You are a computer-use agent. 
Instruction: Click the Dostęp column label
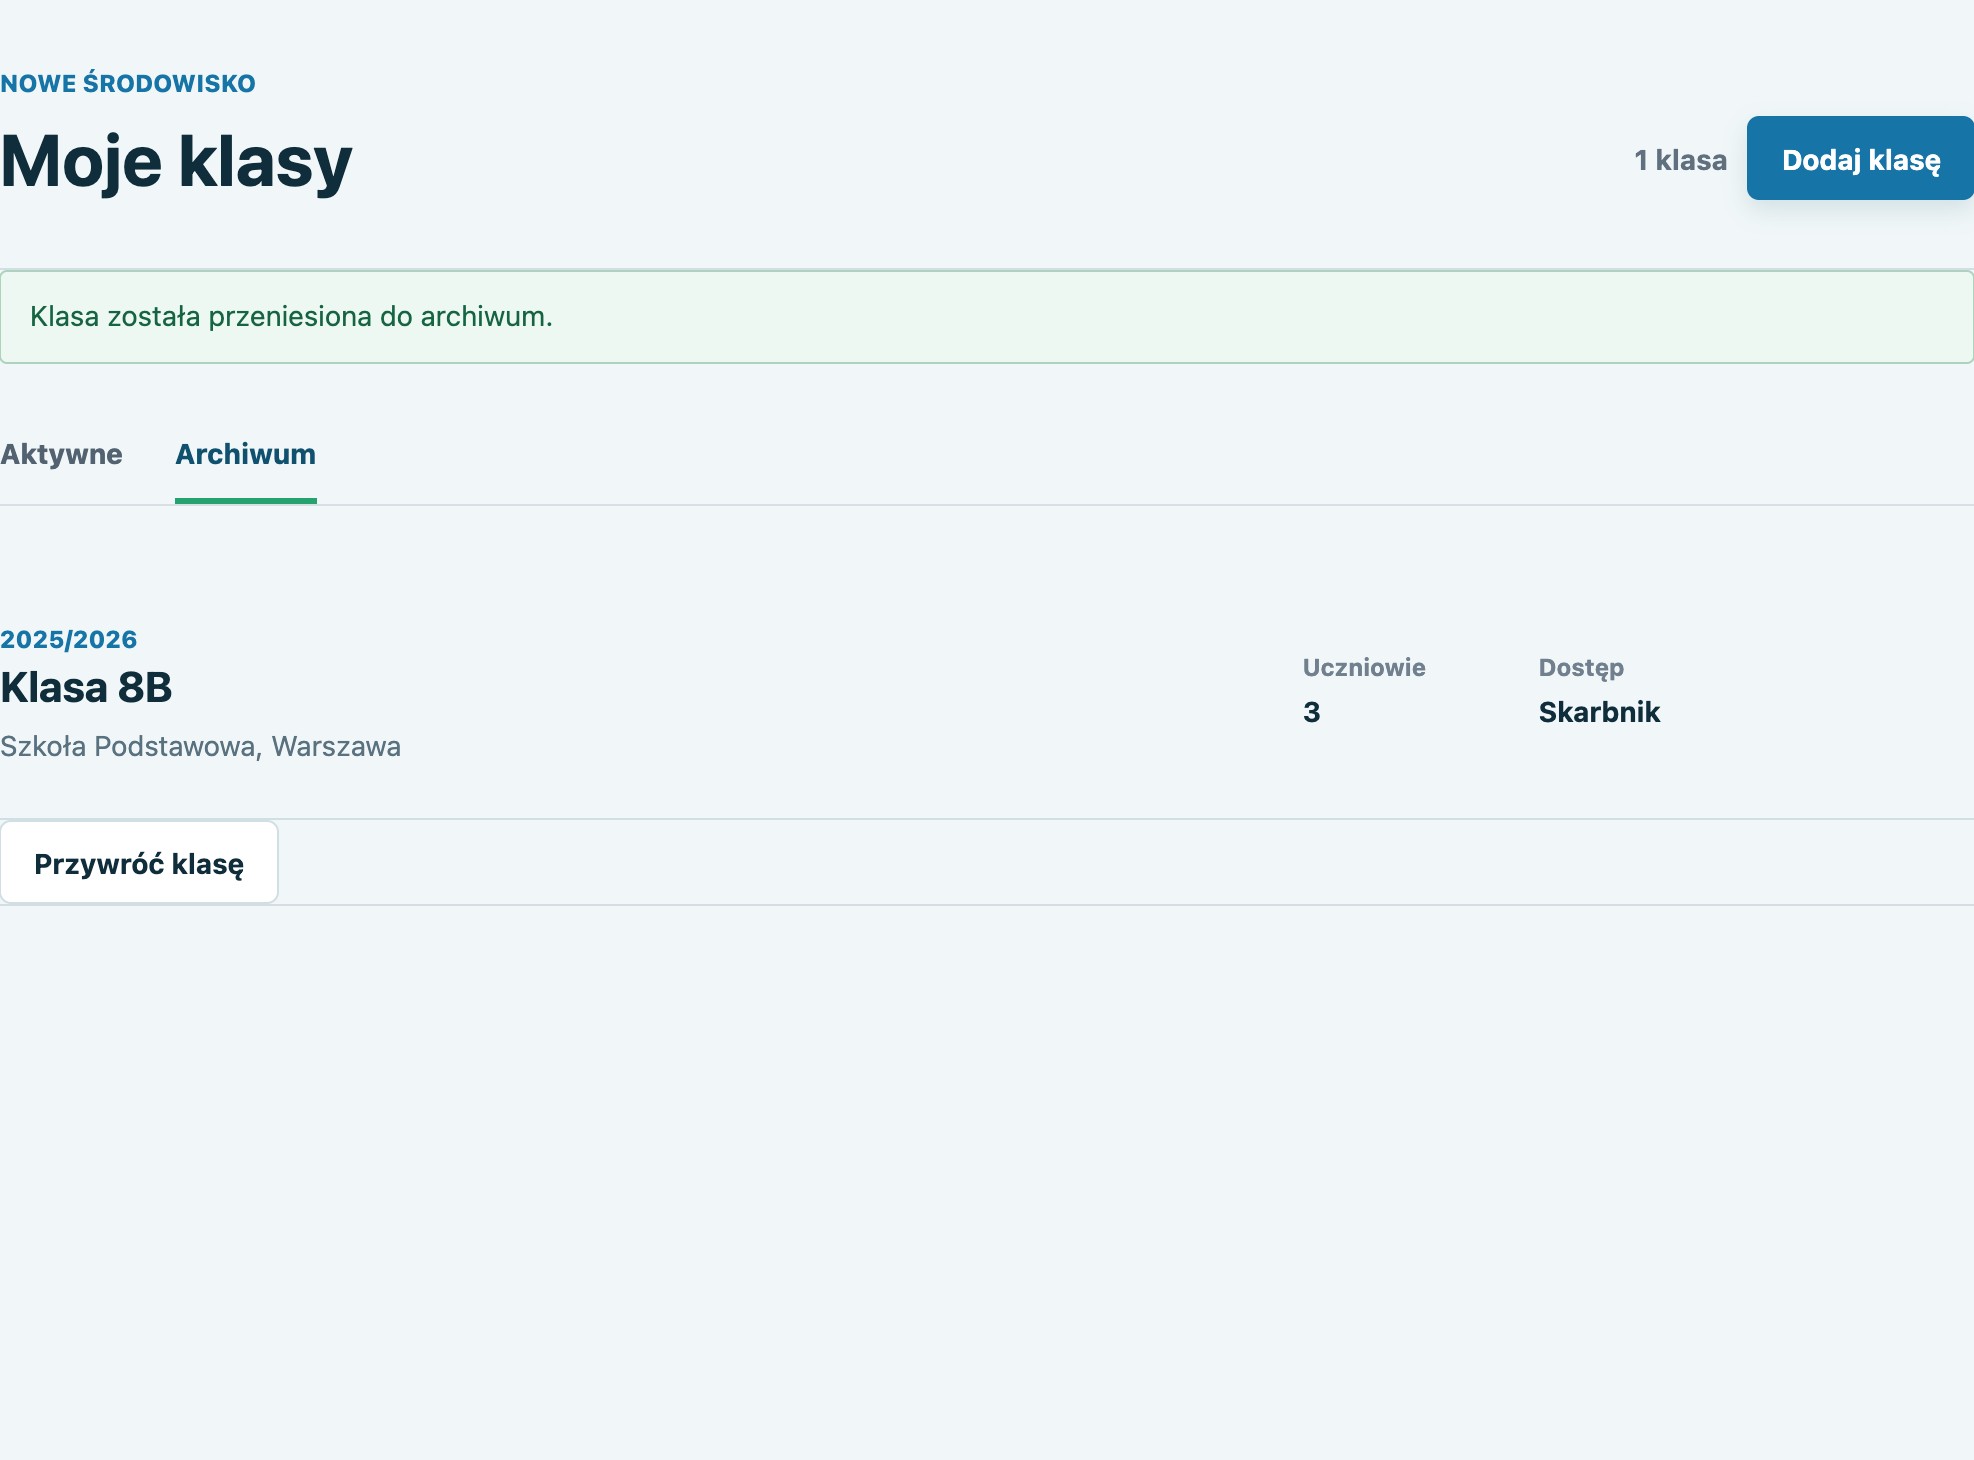1581,668
